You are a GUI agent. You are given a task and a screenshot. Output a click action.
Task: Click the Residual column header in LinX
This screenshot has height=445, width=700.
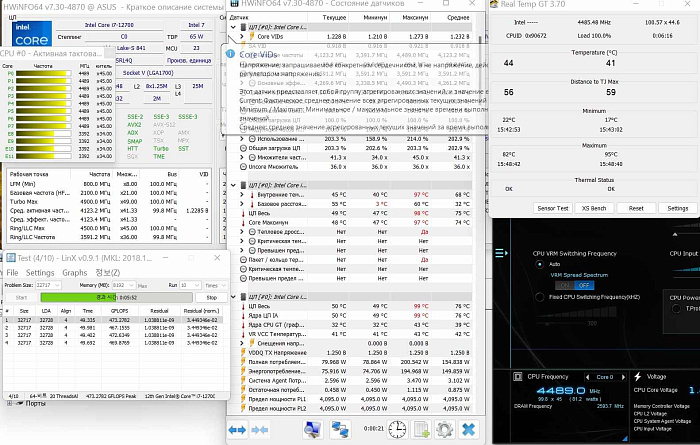[159, 311]
